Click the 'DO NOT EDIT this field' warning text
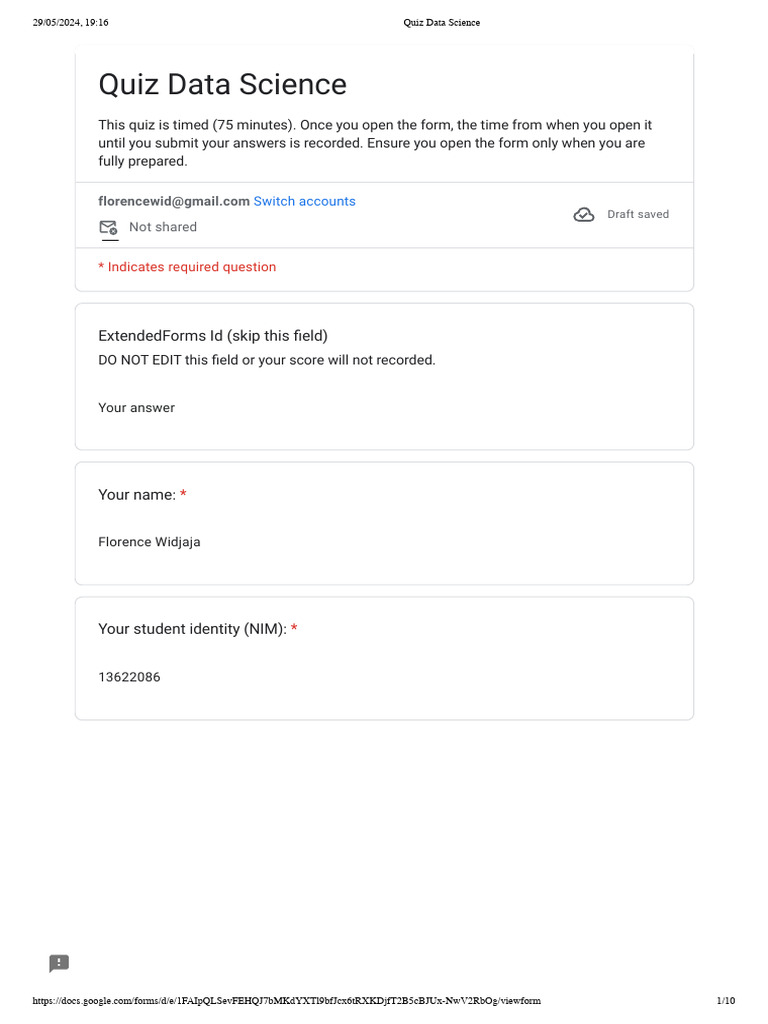This screenshot has width=768, height=1024. click(267, 360)
